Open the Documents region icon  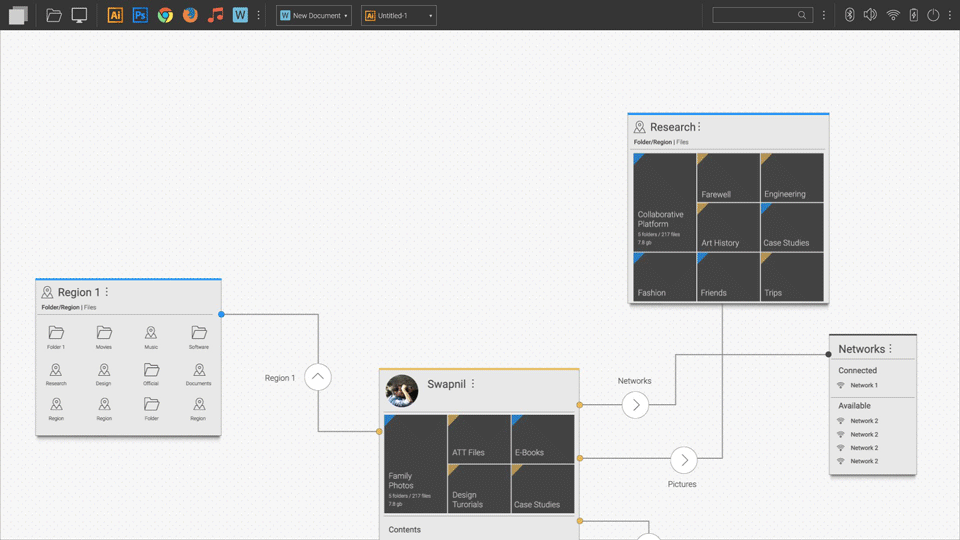(198, 374)
